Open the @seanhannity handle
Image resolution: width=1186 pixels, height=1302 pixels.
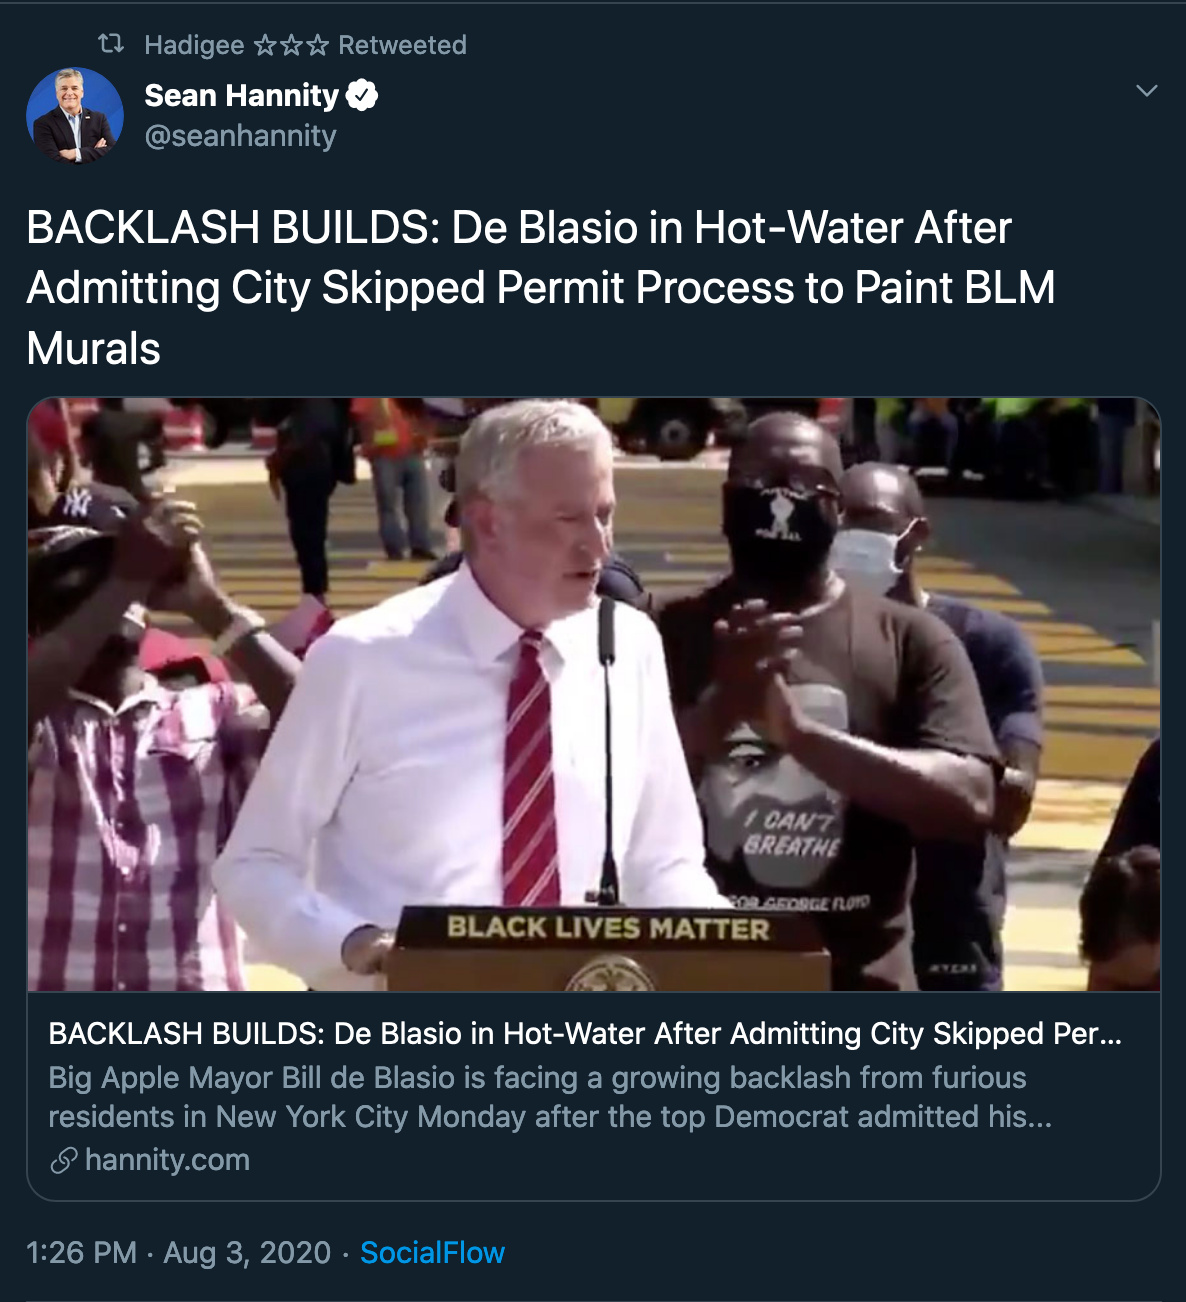pyautogui.click(x=240, y=136)
